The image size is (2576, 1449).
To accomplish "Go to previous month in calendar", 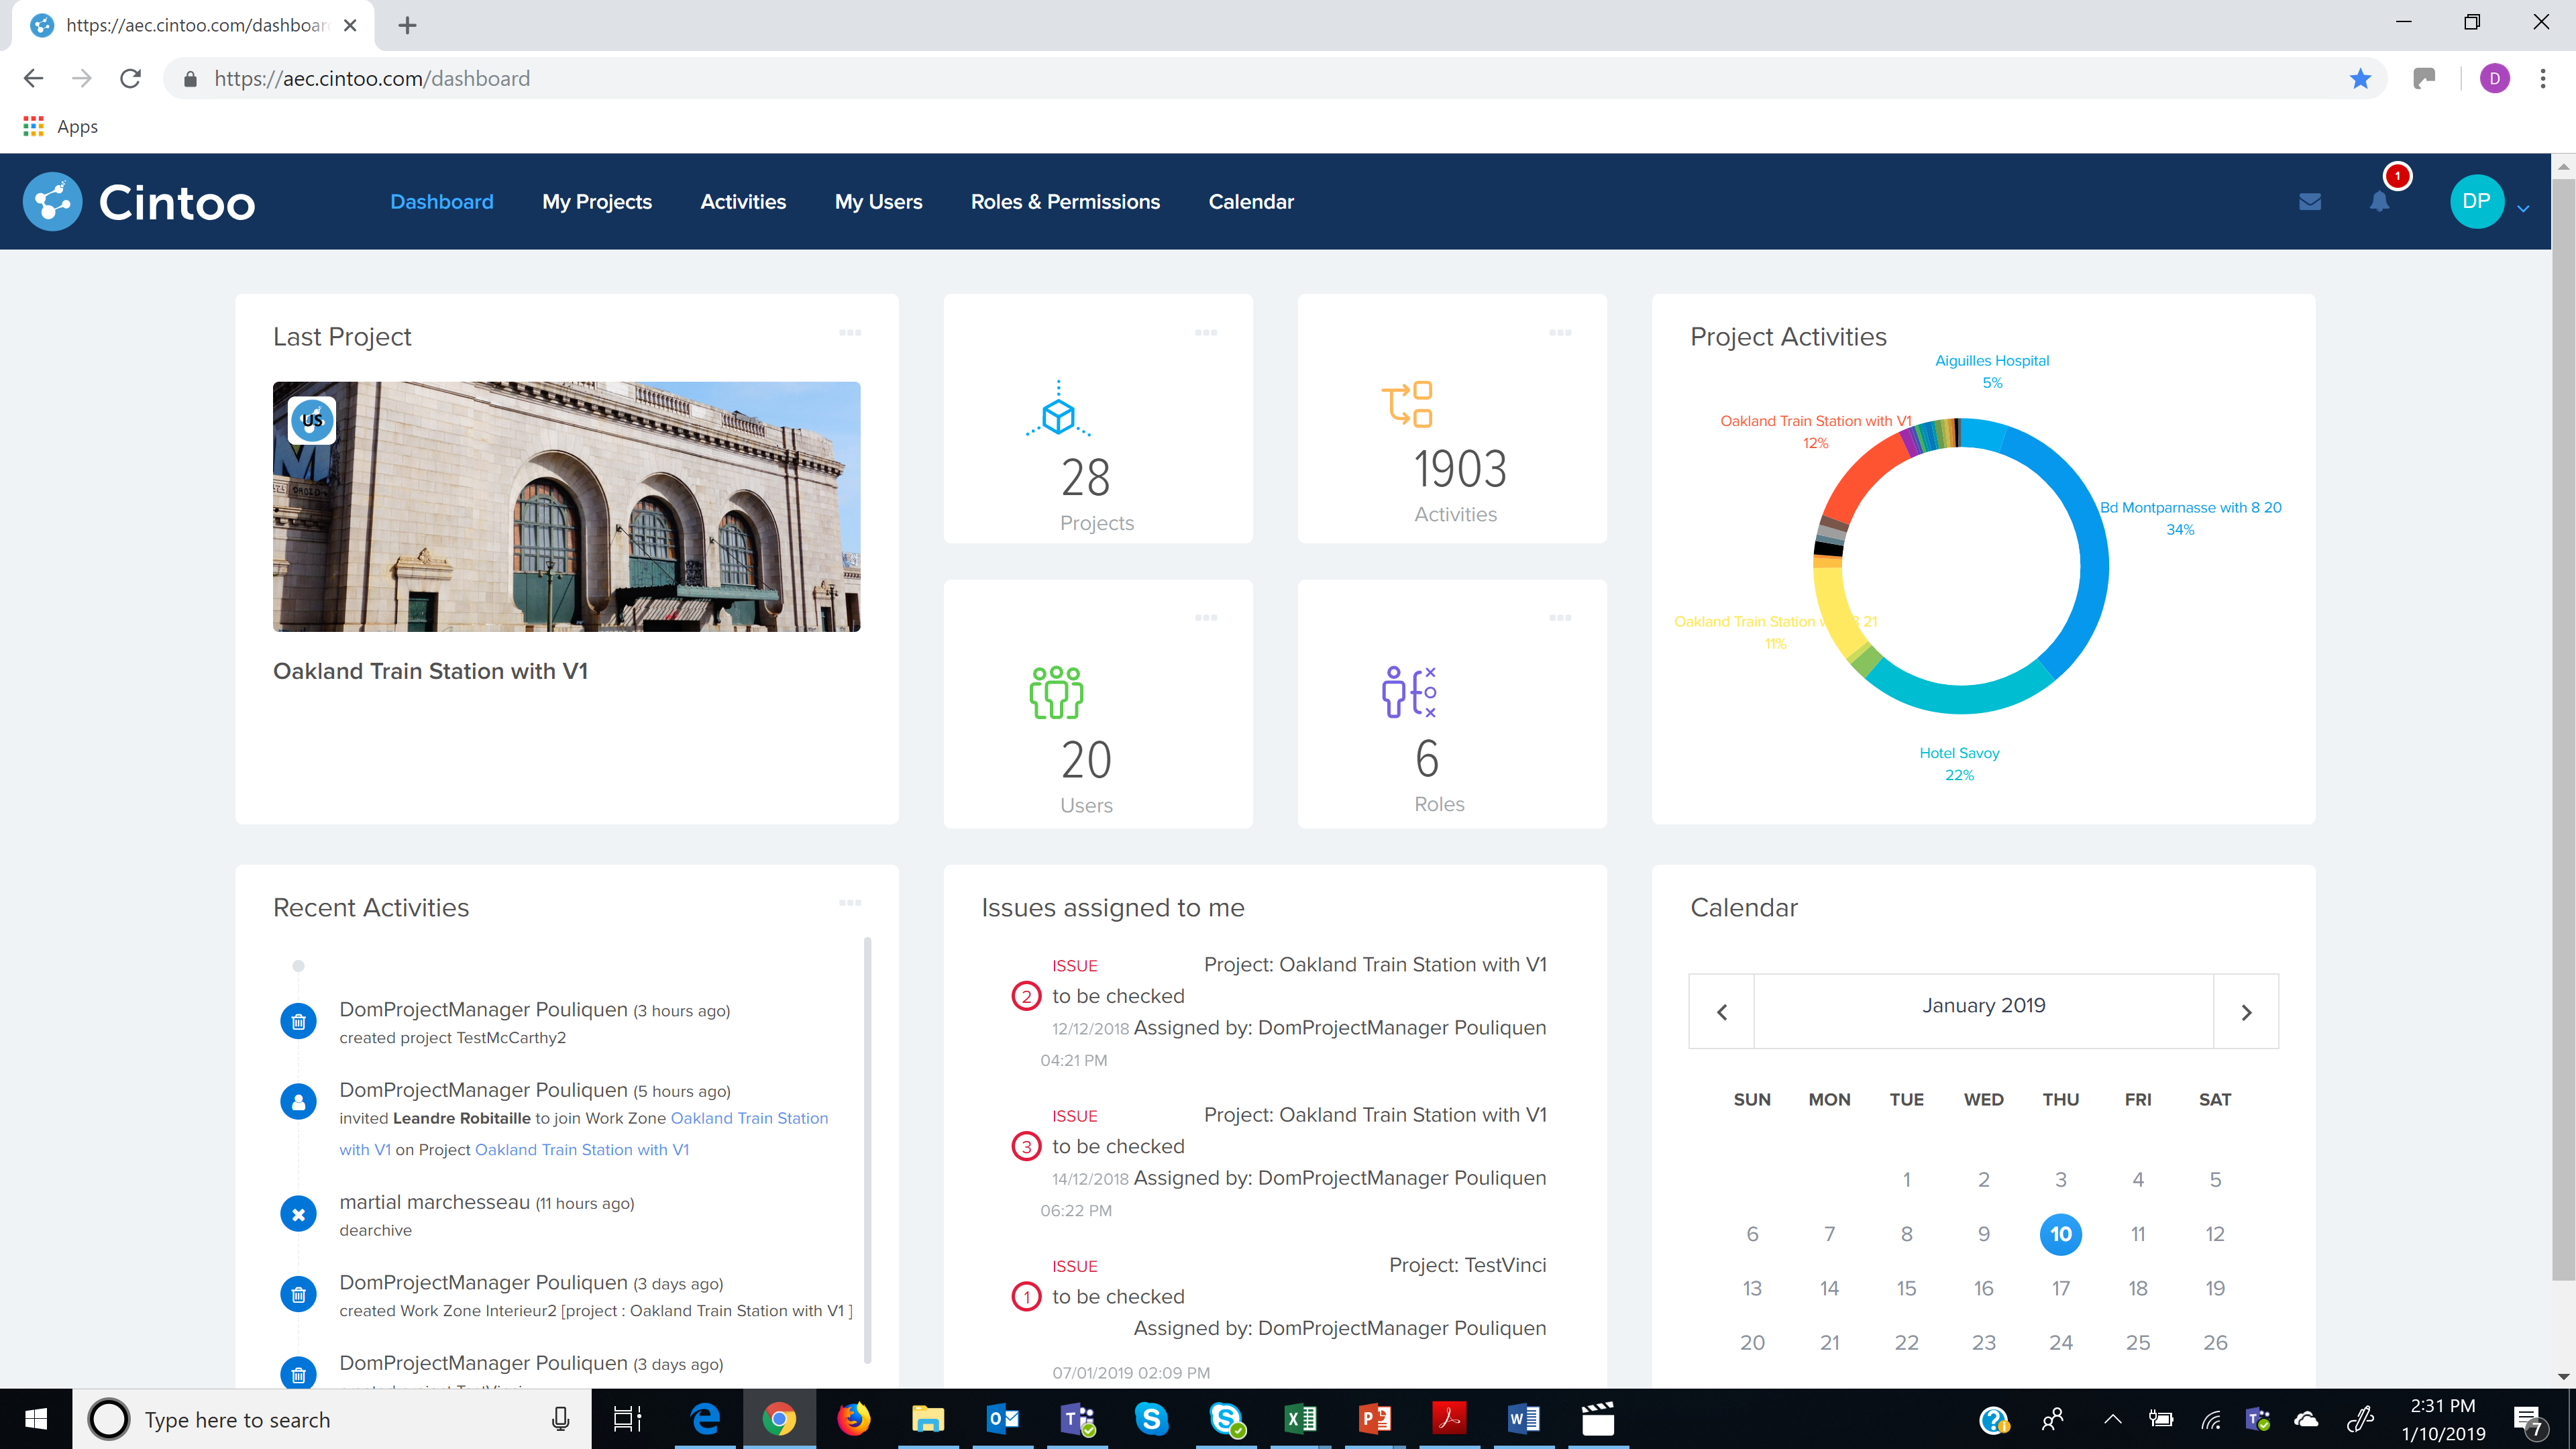I will (x=1722, y=1012).
